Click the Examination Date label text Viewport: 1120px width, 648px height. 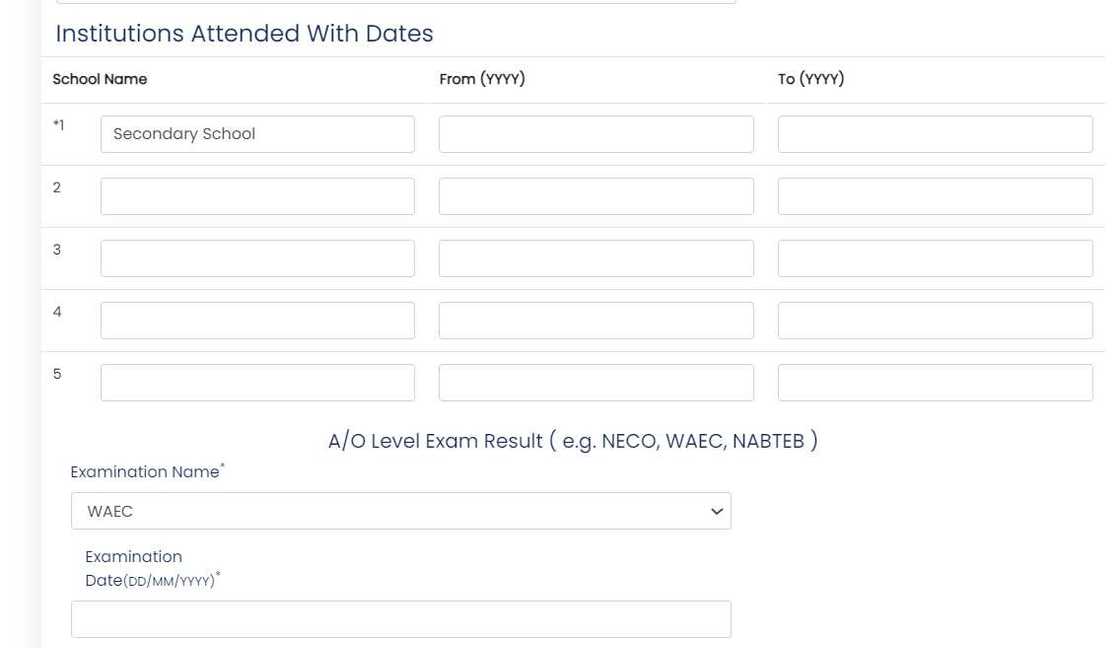pyautogui.click(x=134, y=567)
